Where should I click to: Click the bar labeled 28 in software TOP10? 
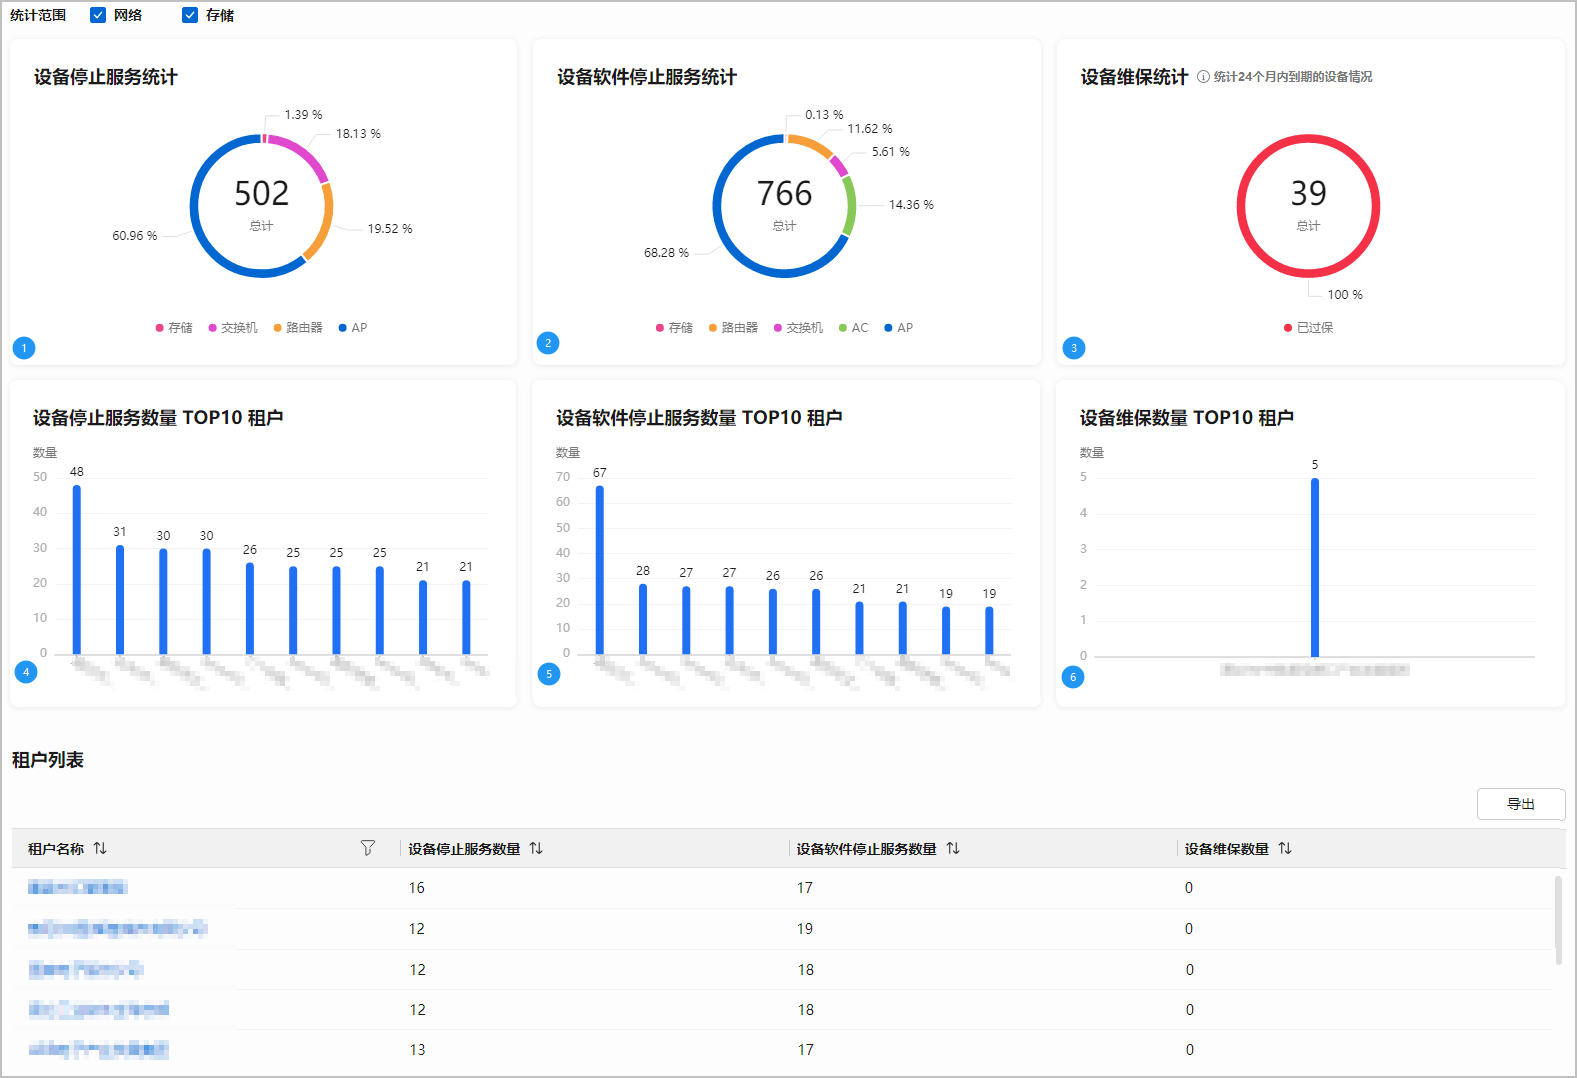643,619
